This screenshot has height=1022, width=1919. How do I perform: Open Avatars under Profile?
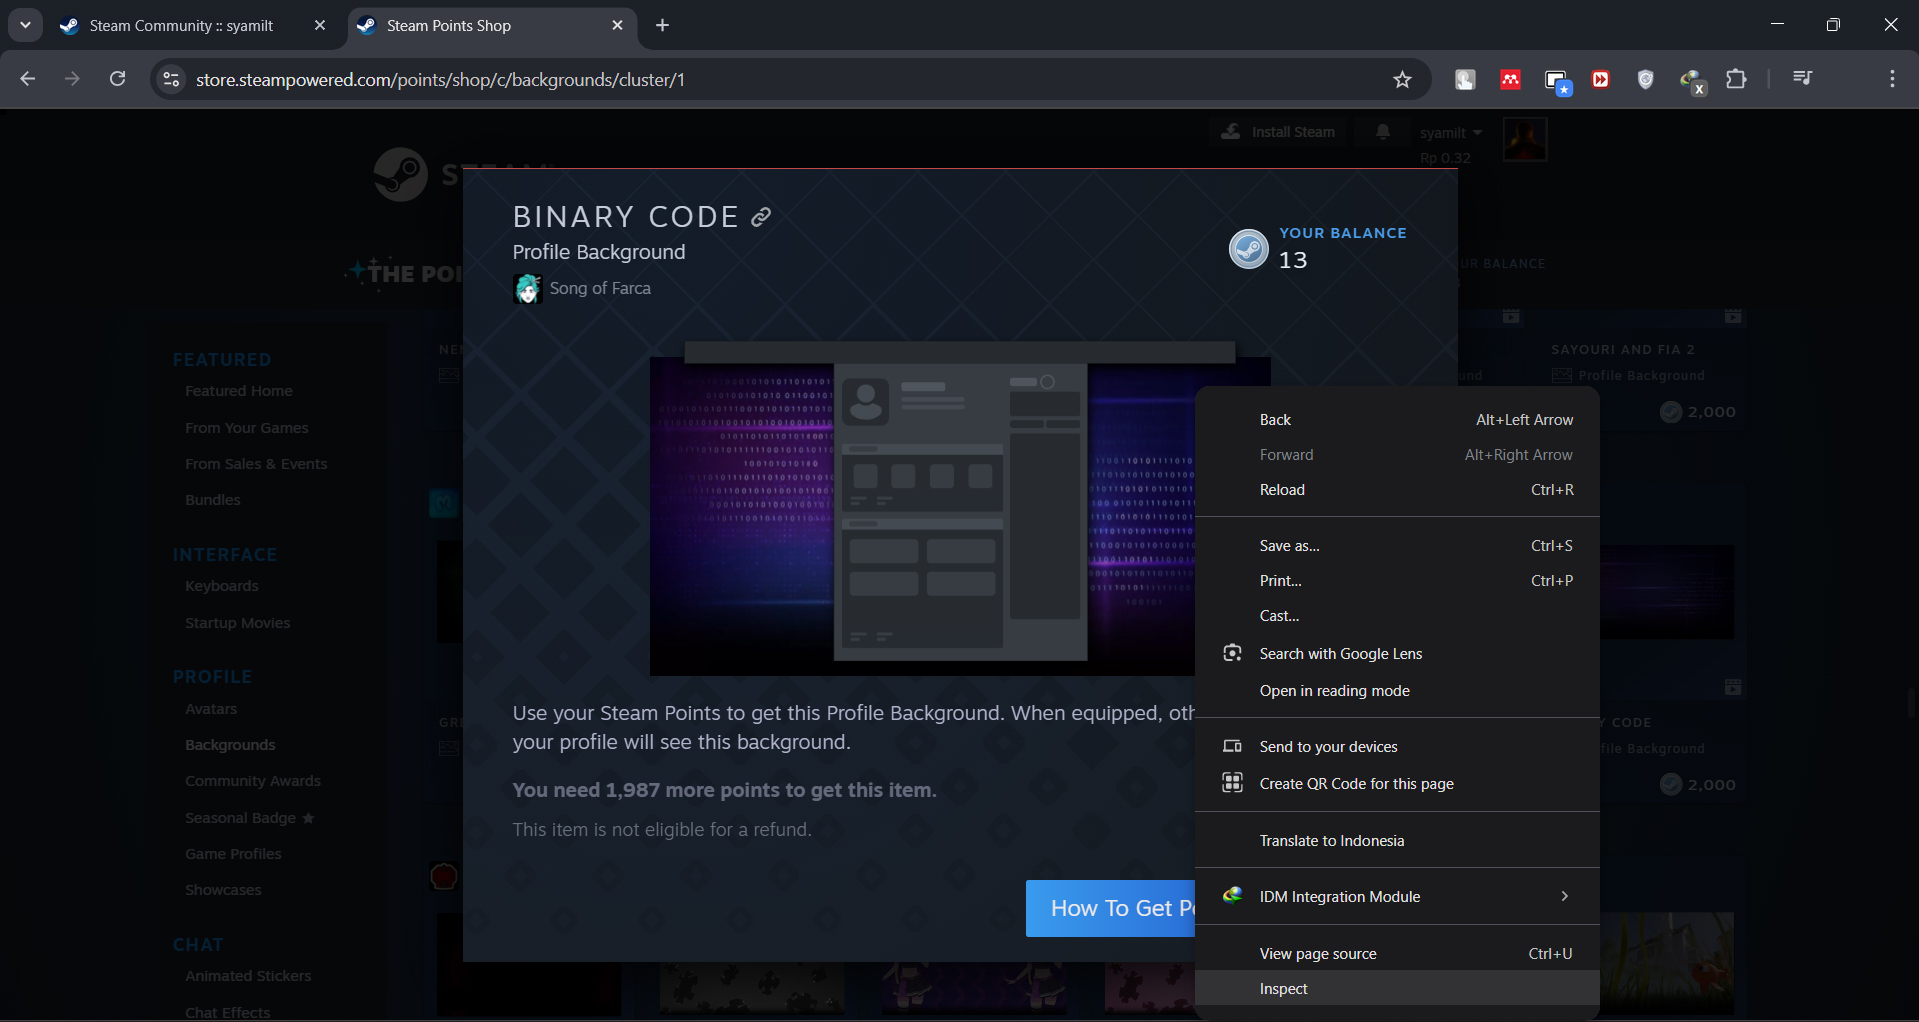tap(211, 709)
